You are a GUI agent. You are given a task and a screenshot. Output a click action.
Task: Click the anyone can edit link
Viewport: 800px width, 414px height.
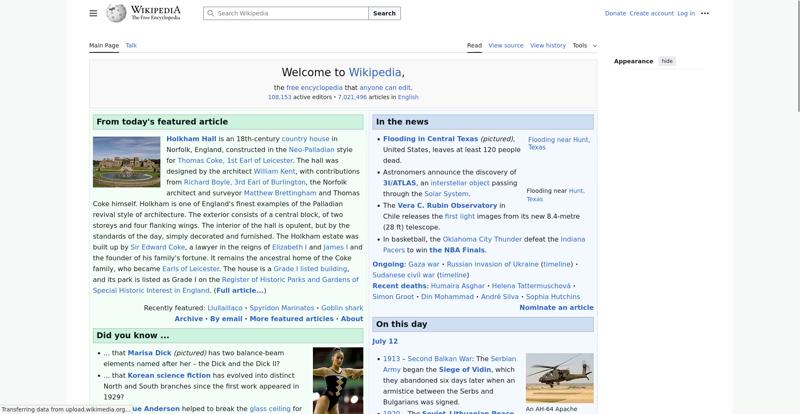tap(385, 88)
